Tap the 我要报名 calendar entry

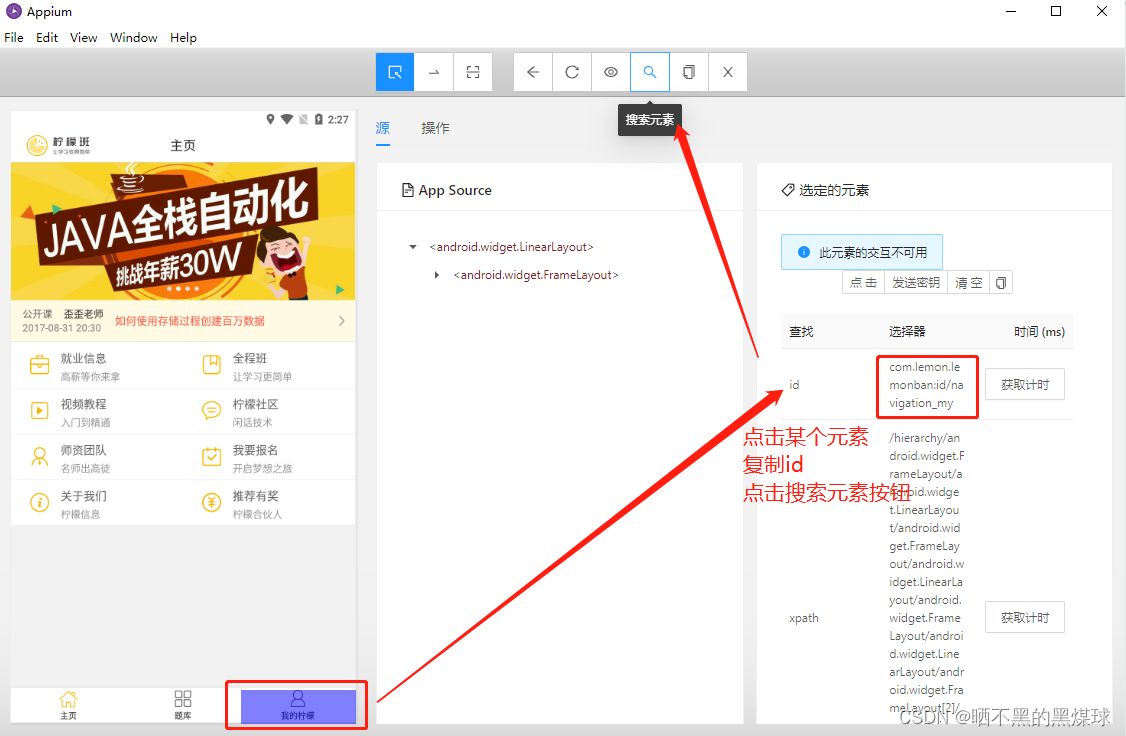[269, 458]
